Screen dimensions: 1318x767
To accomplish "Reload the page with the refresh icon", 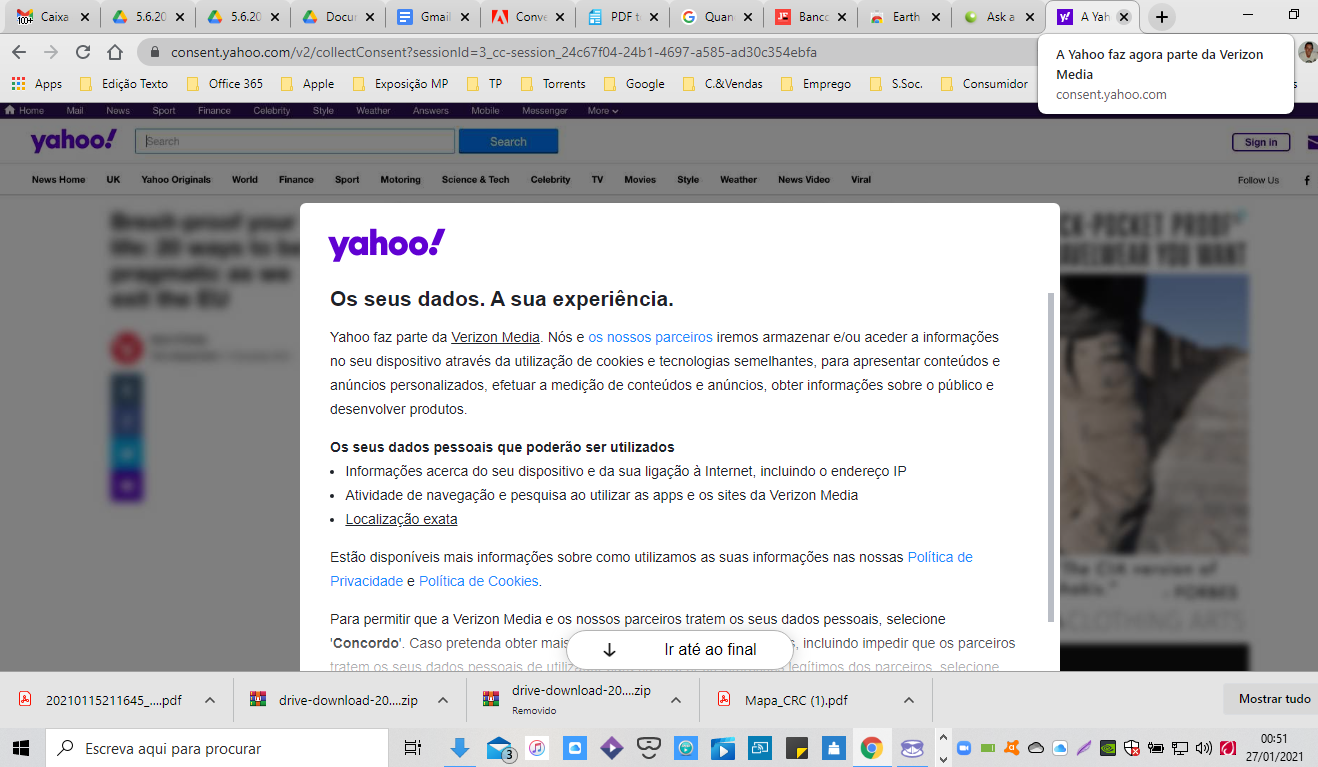I will coord(83,52).
